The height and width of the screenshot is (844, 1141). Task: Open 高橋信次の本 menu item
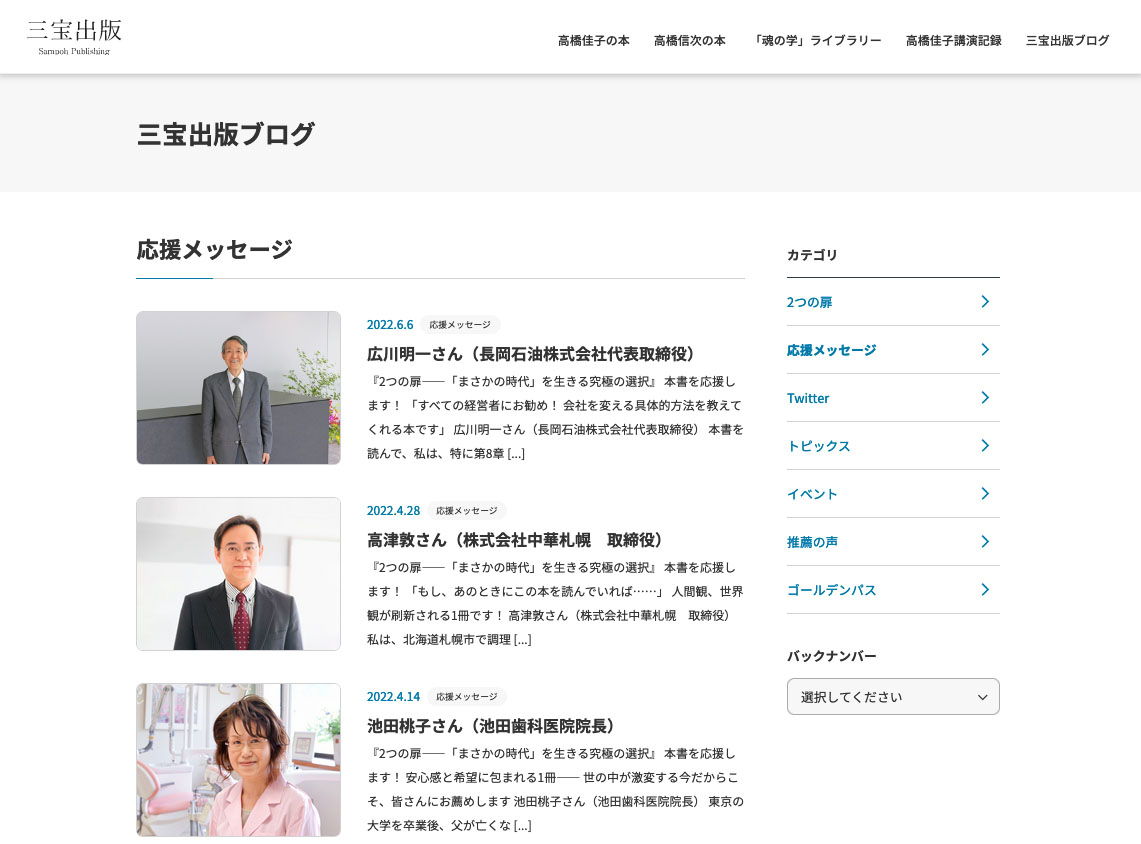pyautogui.click(x=690, y=41)
